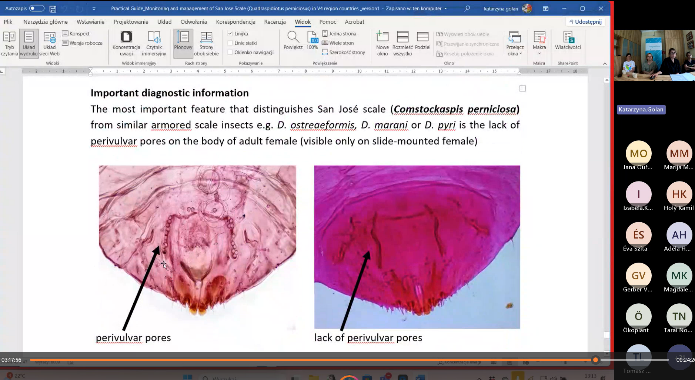Select participant avatar GV
The height and width of the screenshot is (380, 695).
click(639, 275)
